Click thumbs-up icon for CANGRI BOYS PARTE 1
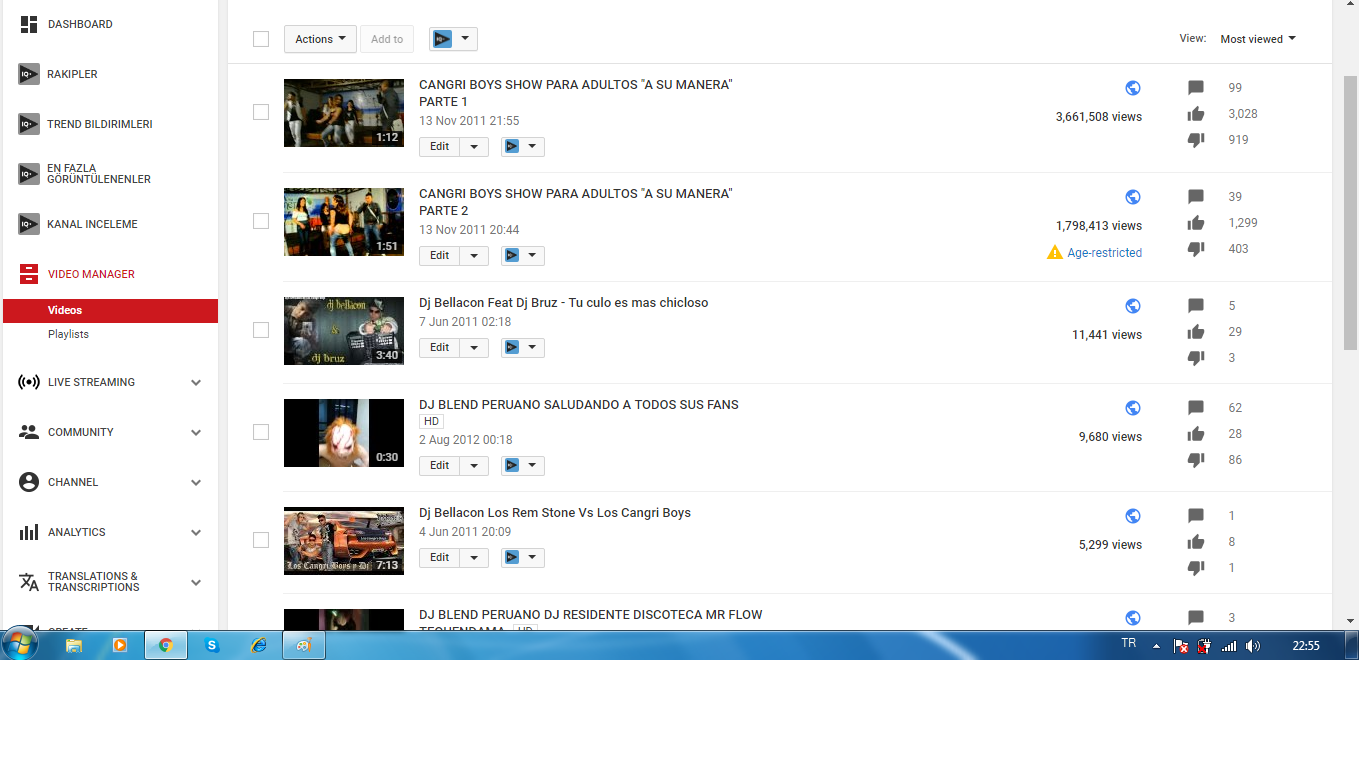The width and height of the screenshot is (1366, 768). tap(1196, 114)
